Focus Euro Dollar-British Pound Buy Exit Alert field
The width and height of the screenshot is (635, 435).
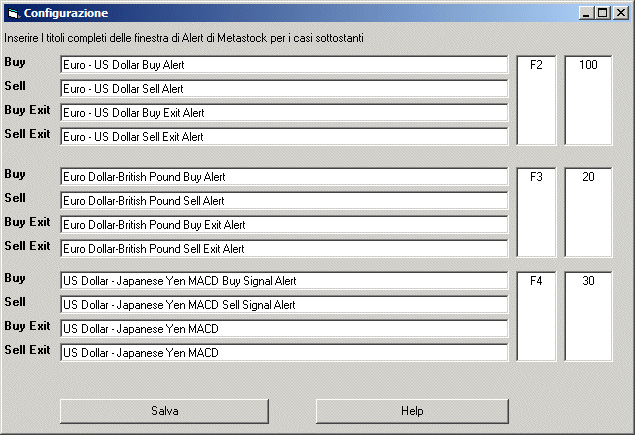point(284,225)
